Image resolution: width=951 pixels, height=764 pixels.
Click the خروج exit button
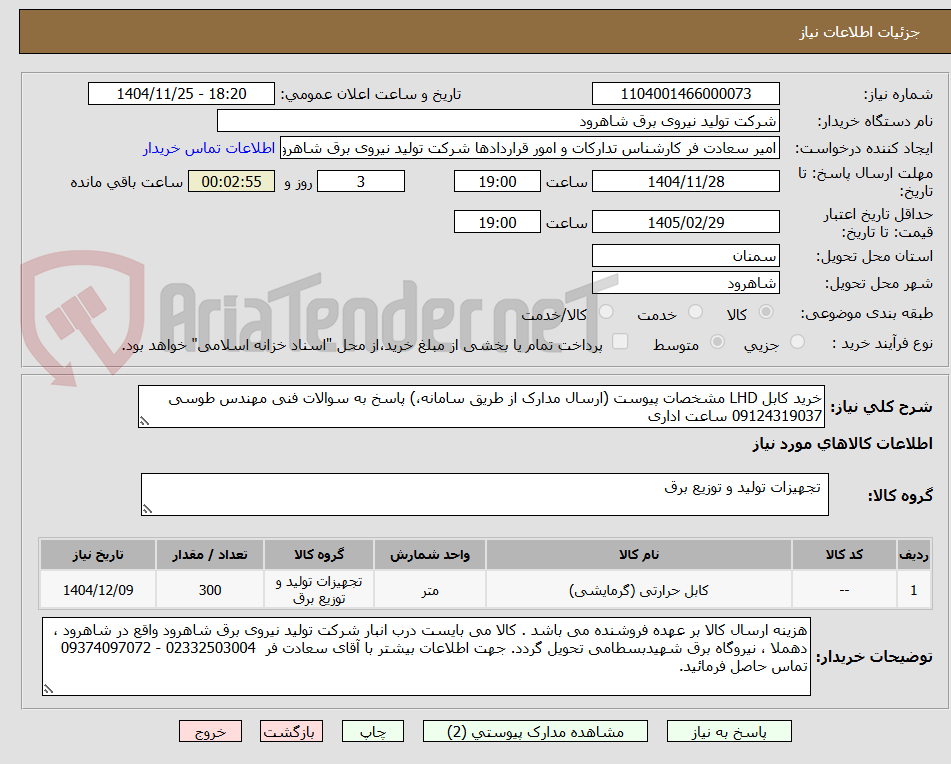[x=210, y=731]
